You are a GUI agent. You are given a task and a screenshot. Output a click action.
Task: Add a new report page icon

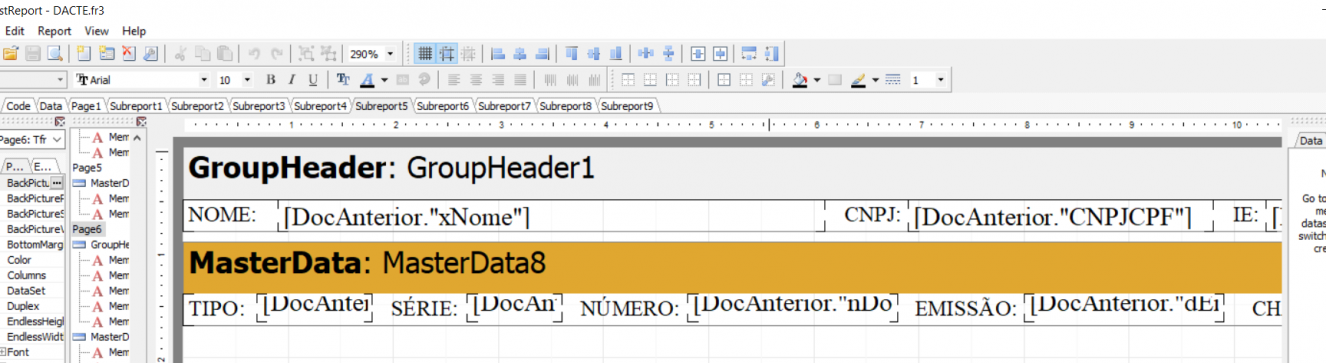click(x=84, y=54)
